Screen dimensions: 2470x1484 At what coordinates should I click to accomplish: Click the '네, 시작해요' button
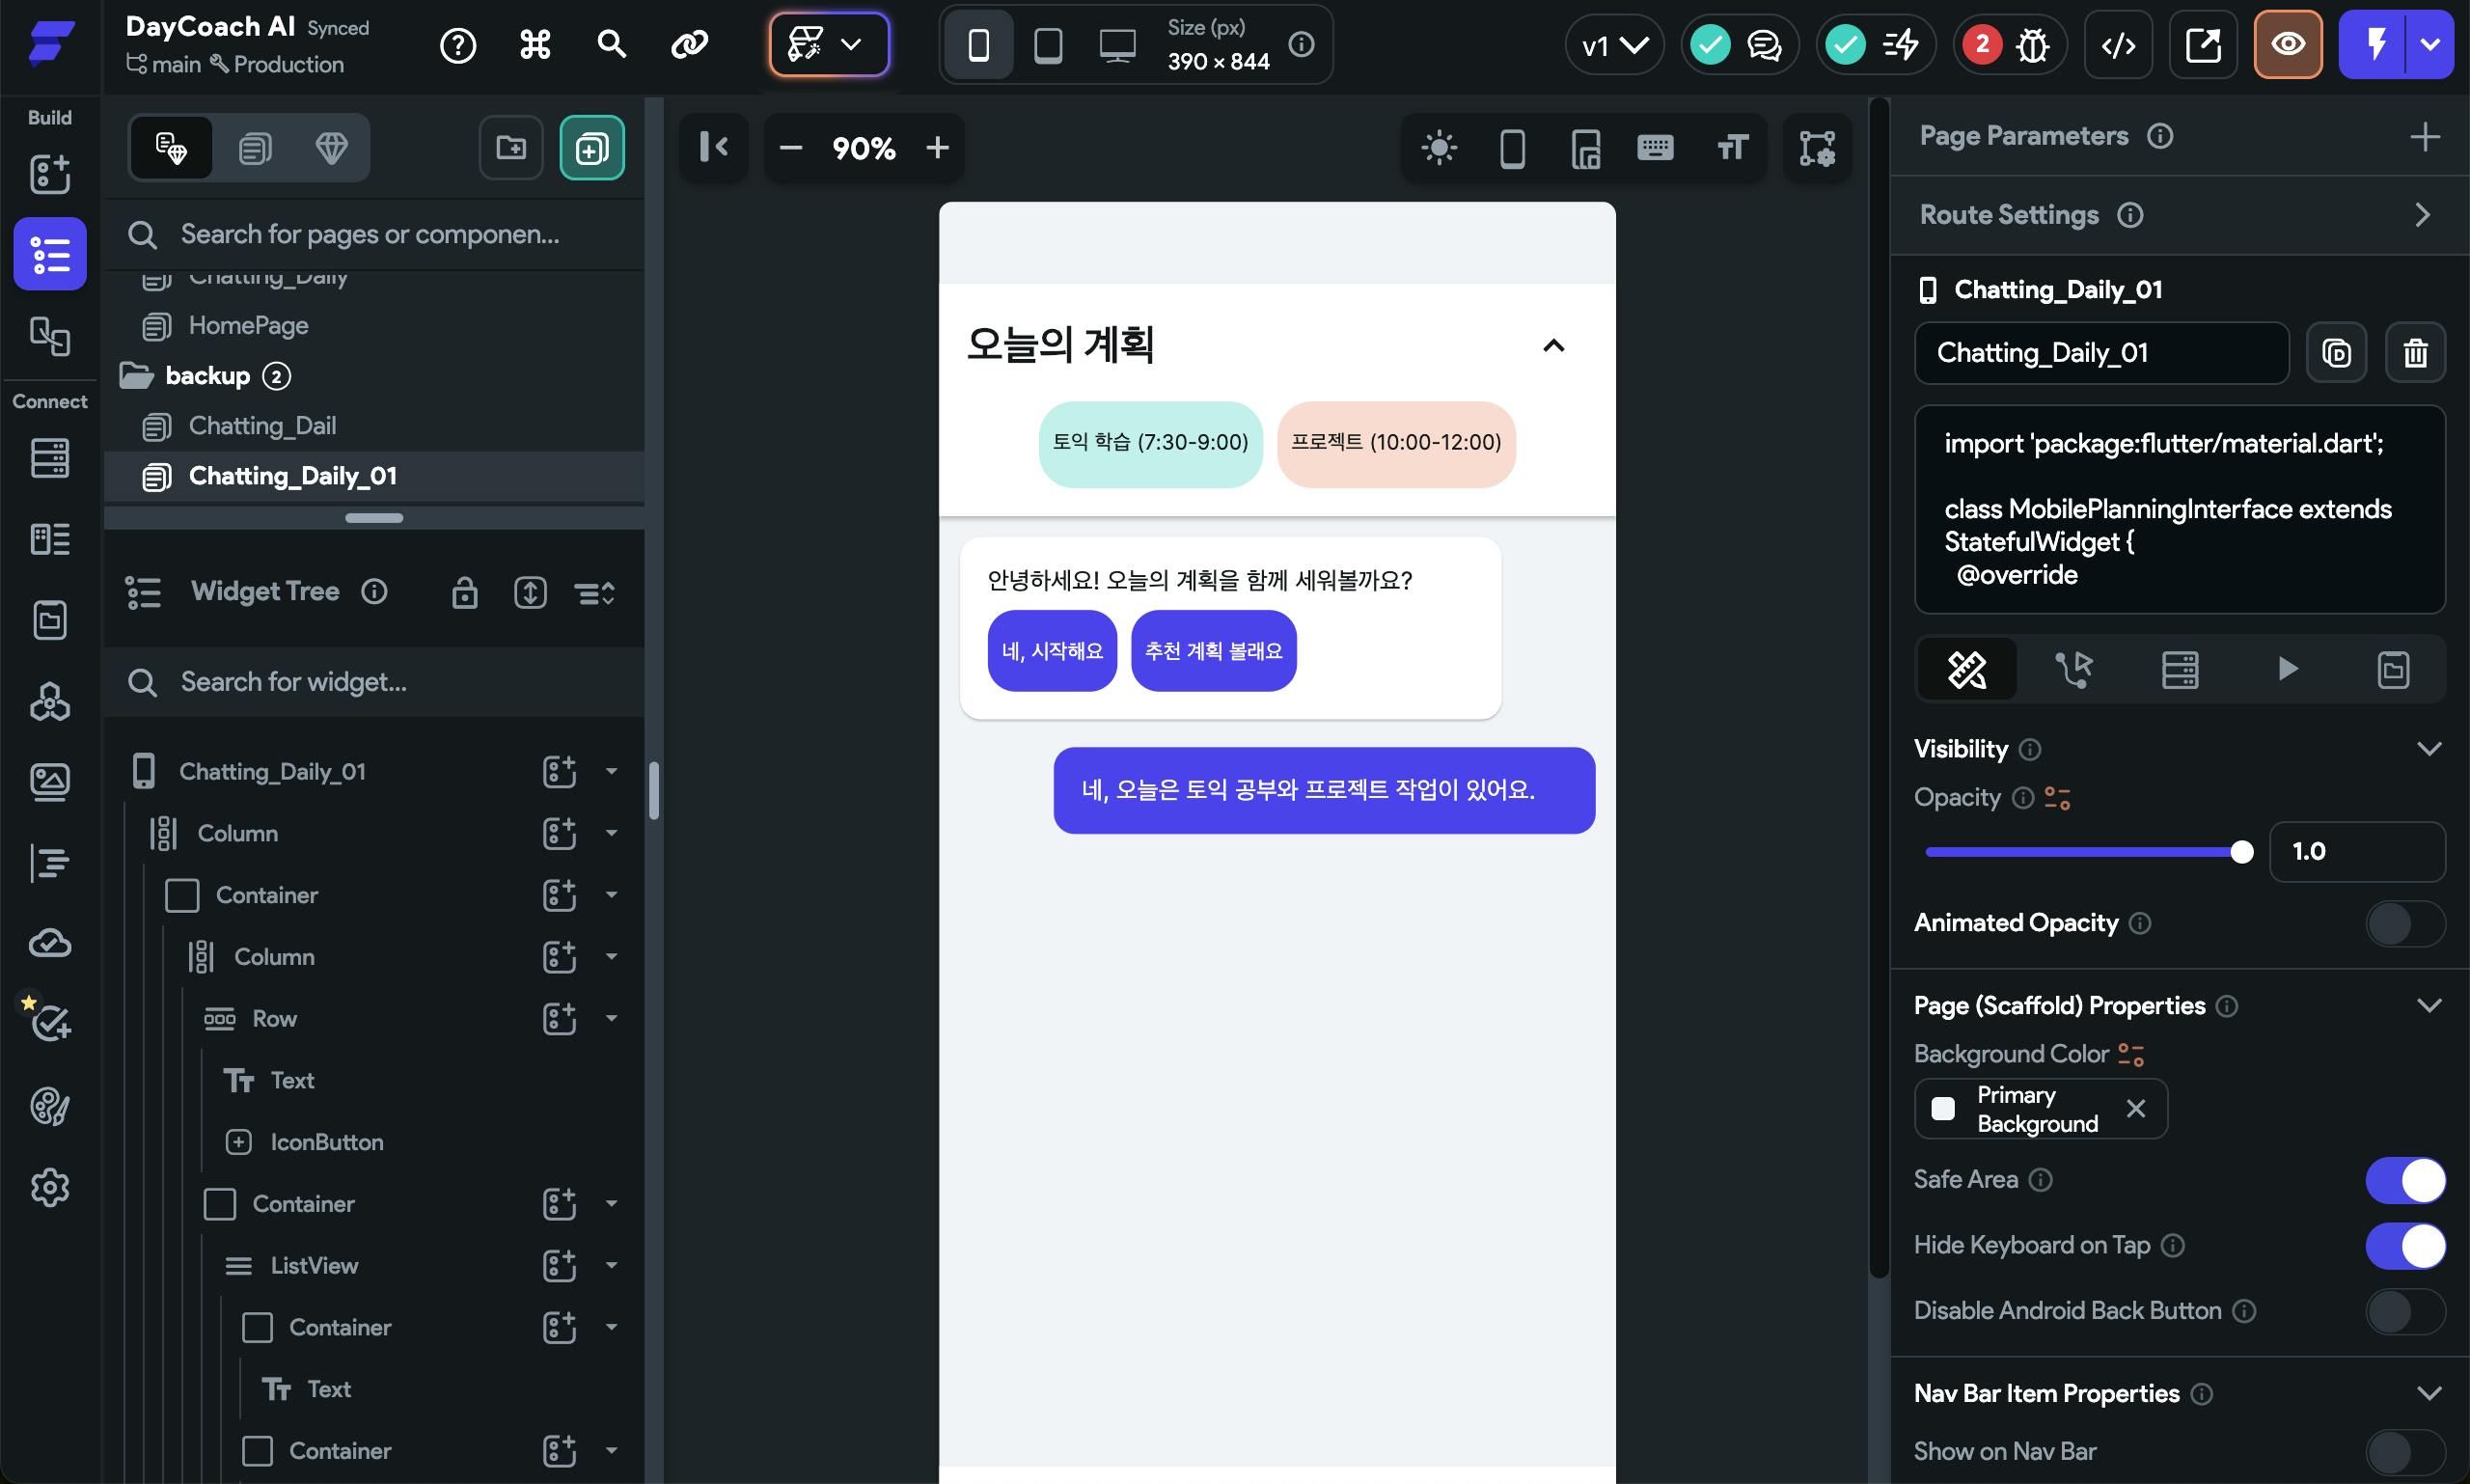pos(1051,651)
